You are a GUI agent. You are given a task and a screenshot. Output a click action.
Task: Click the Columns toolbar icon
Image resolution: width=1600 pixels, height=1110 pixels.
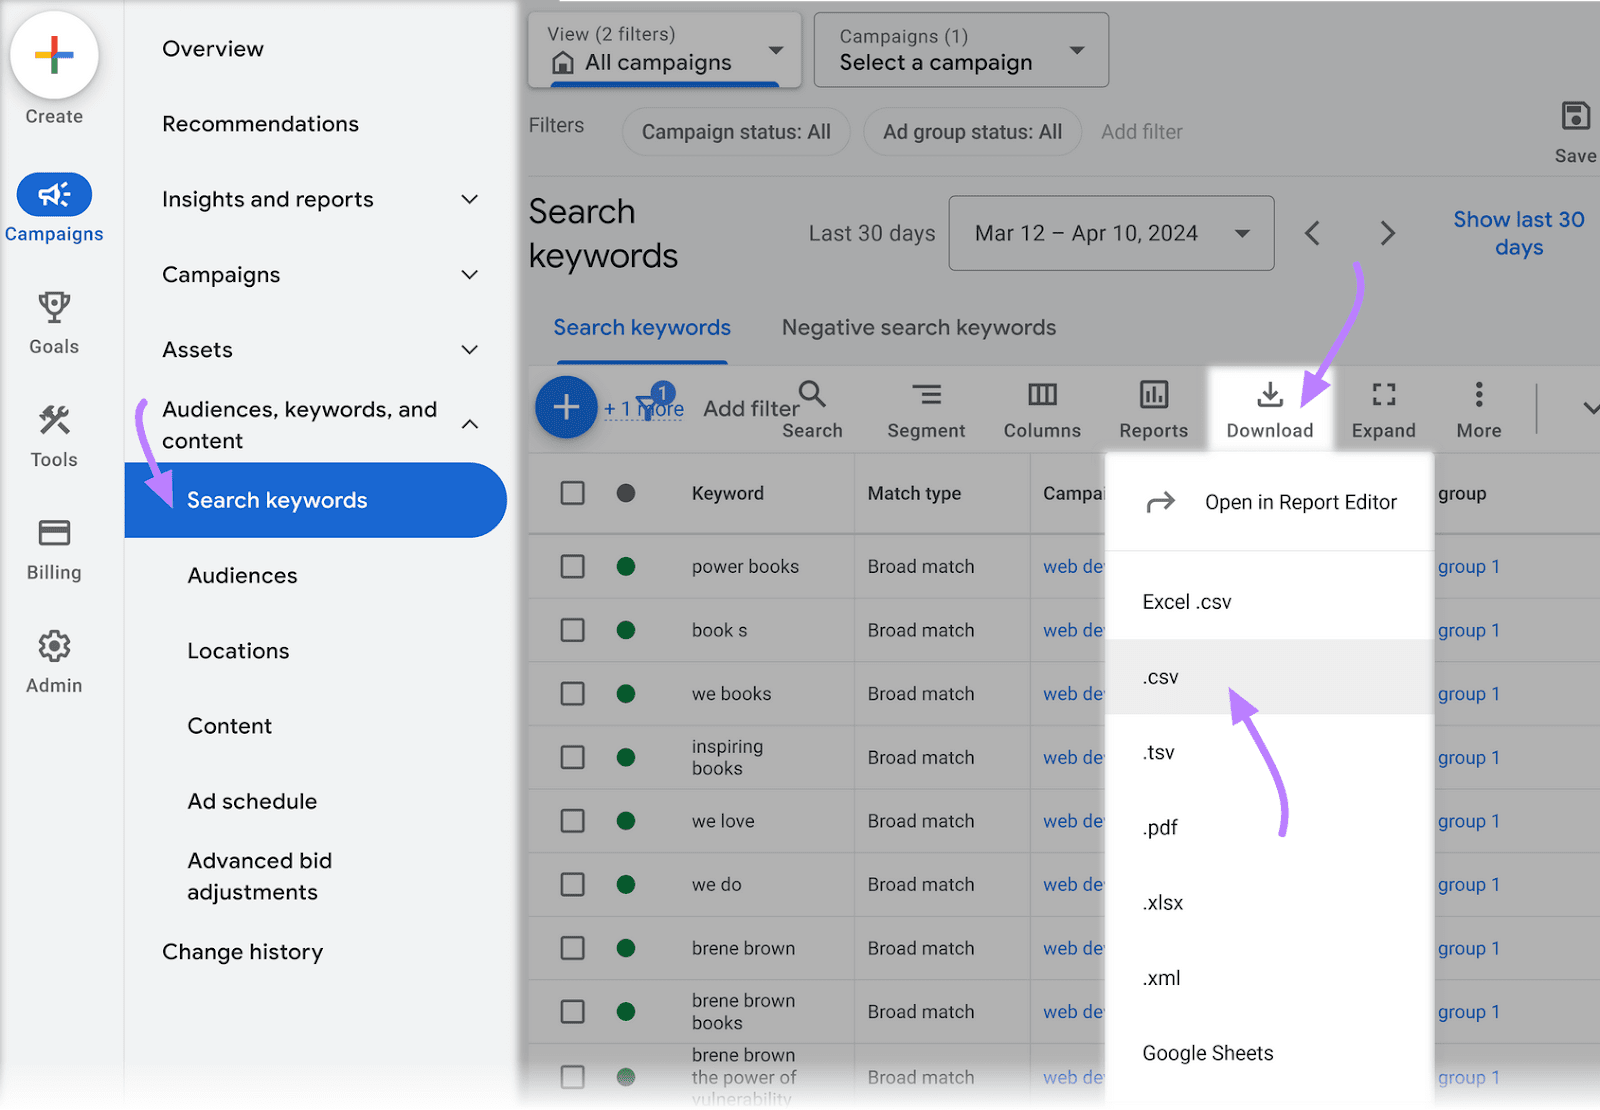click(1042, 396)
